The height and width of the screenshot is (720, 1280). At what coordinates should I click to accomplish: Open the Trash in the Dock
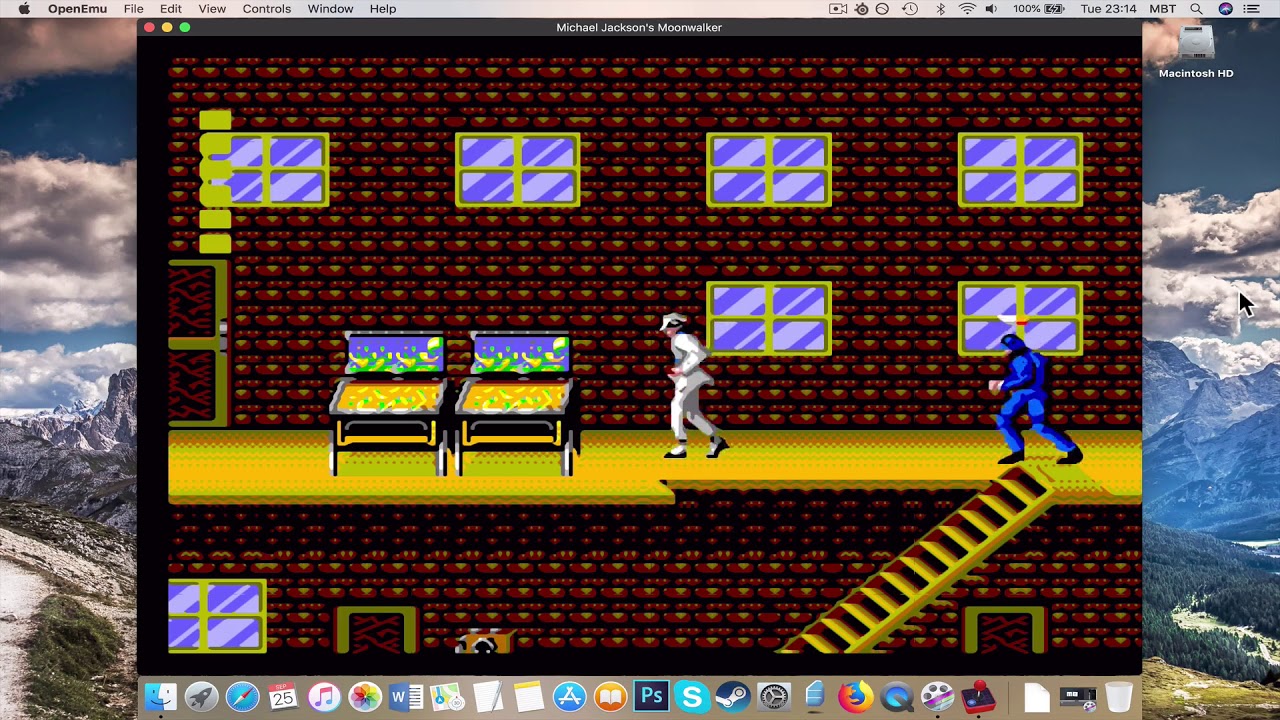tap(1119, 697)
